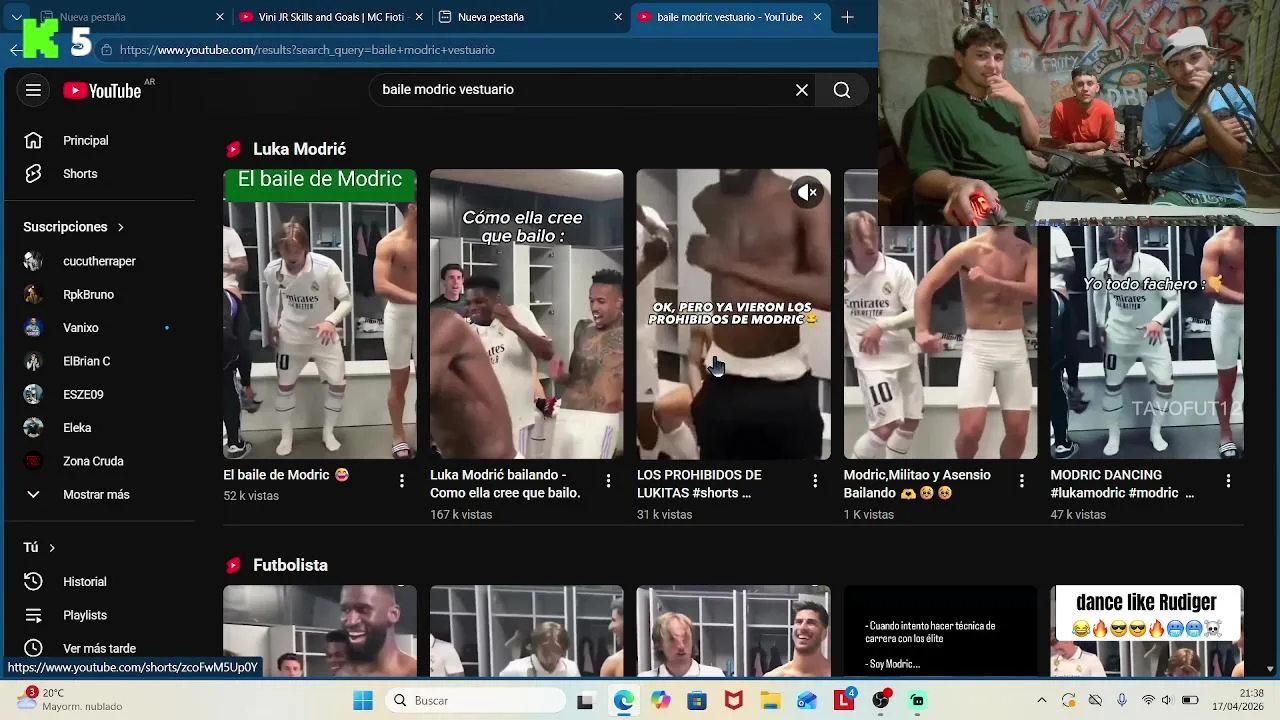
Task: Open options for El baile de Modric short
Action: (x=402, y=481)
